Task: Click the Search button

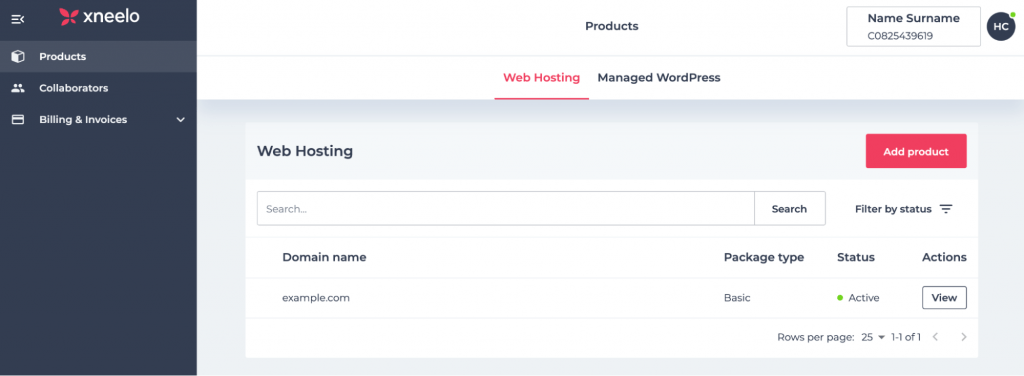Action: point(790,209)
